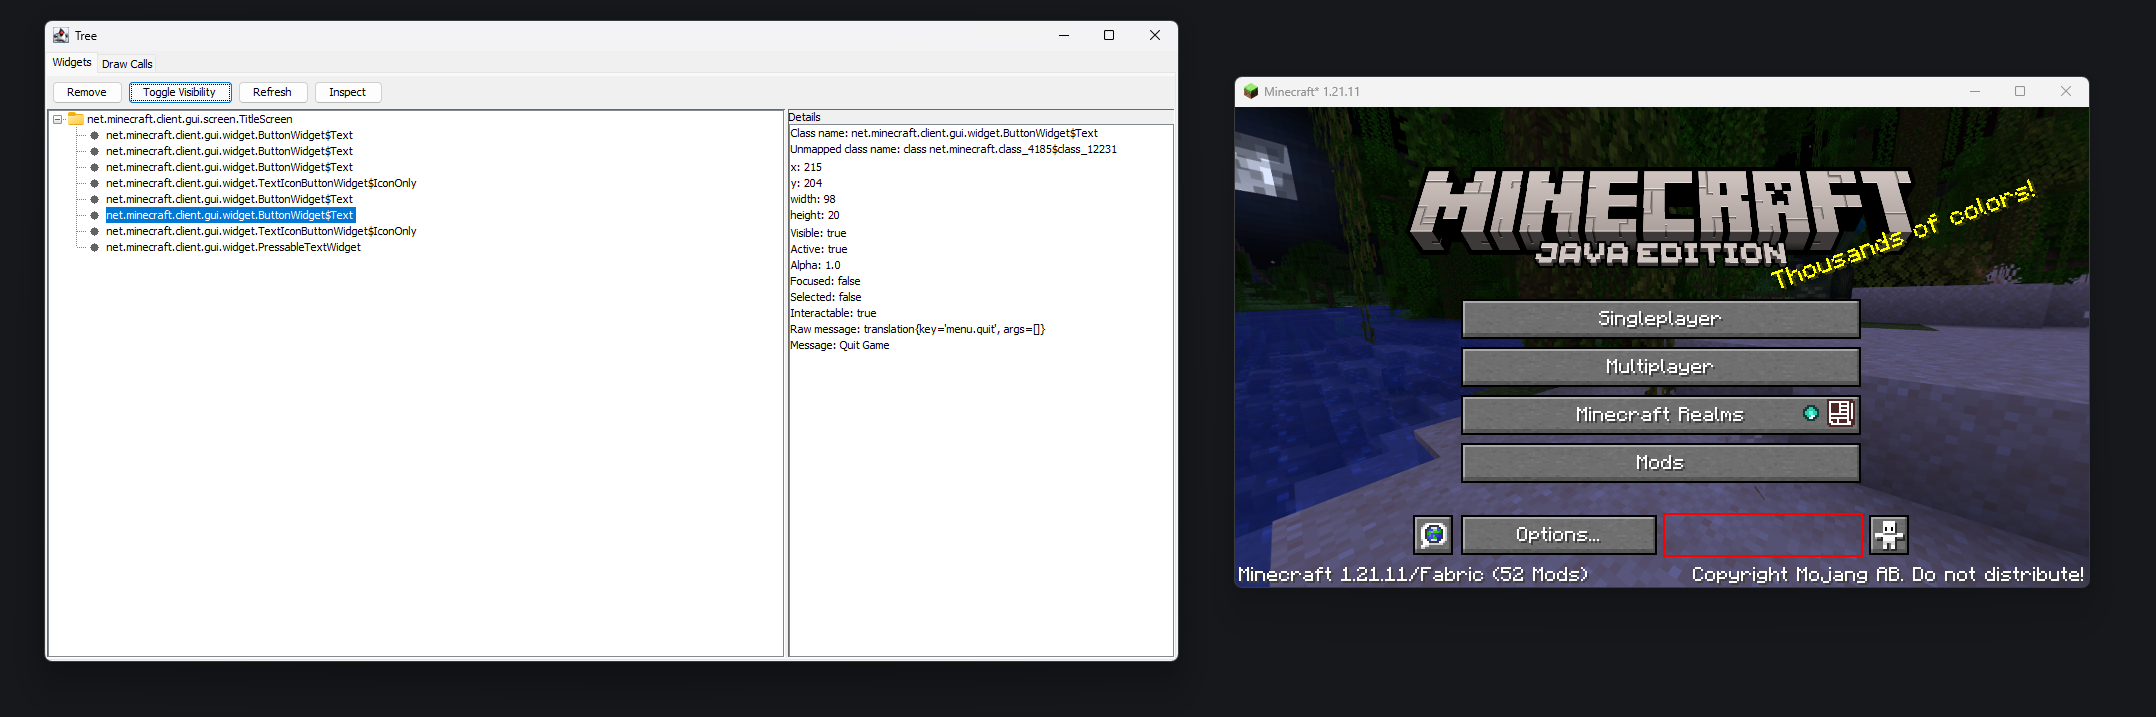Click the Toggle Visibility button

[180, 92]
